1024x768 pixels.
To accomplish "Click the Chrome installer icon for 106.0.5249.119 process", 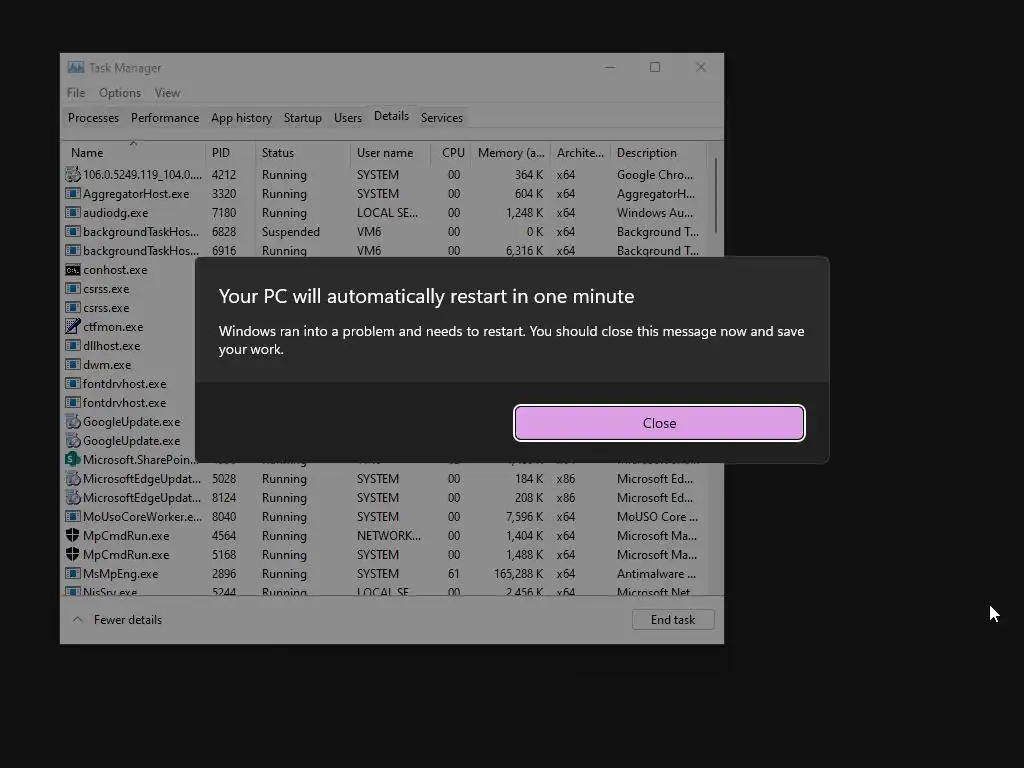I will [72, 174].
